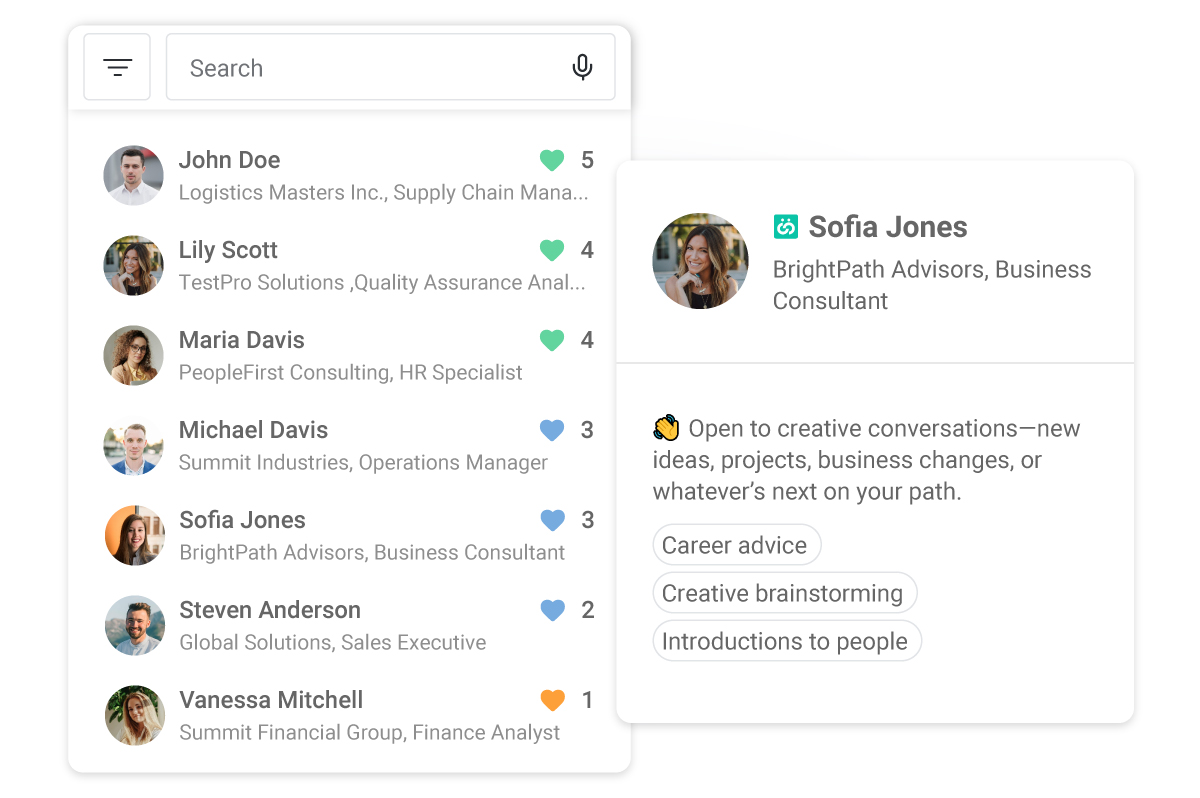
Task: Select the Creative brainstorming tag
Action: pos(784,593)
